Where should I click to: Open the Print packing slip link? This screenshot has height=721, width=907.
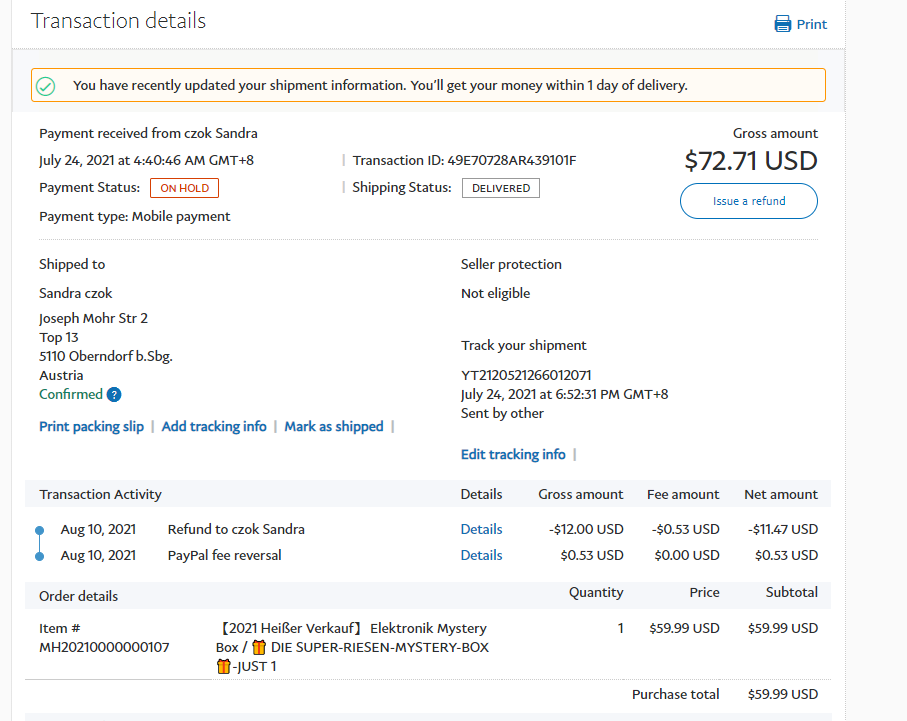(x=91, y=426)
